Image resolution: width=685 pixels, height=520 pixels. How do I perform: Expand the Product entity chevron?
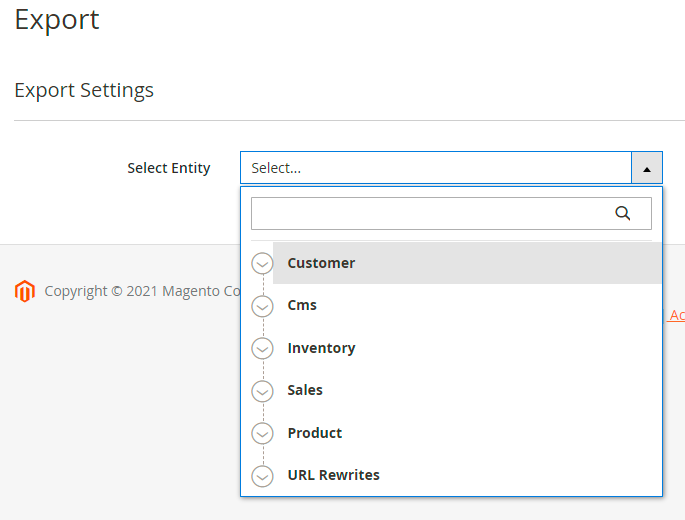tap(262, 434)
